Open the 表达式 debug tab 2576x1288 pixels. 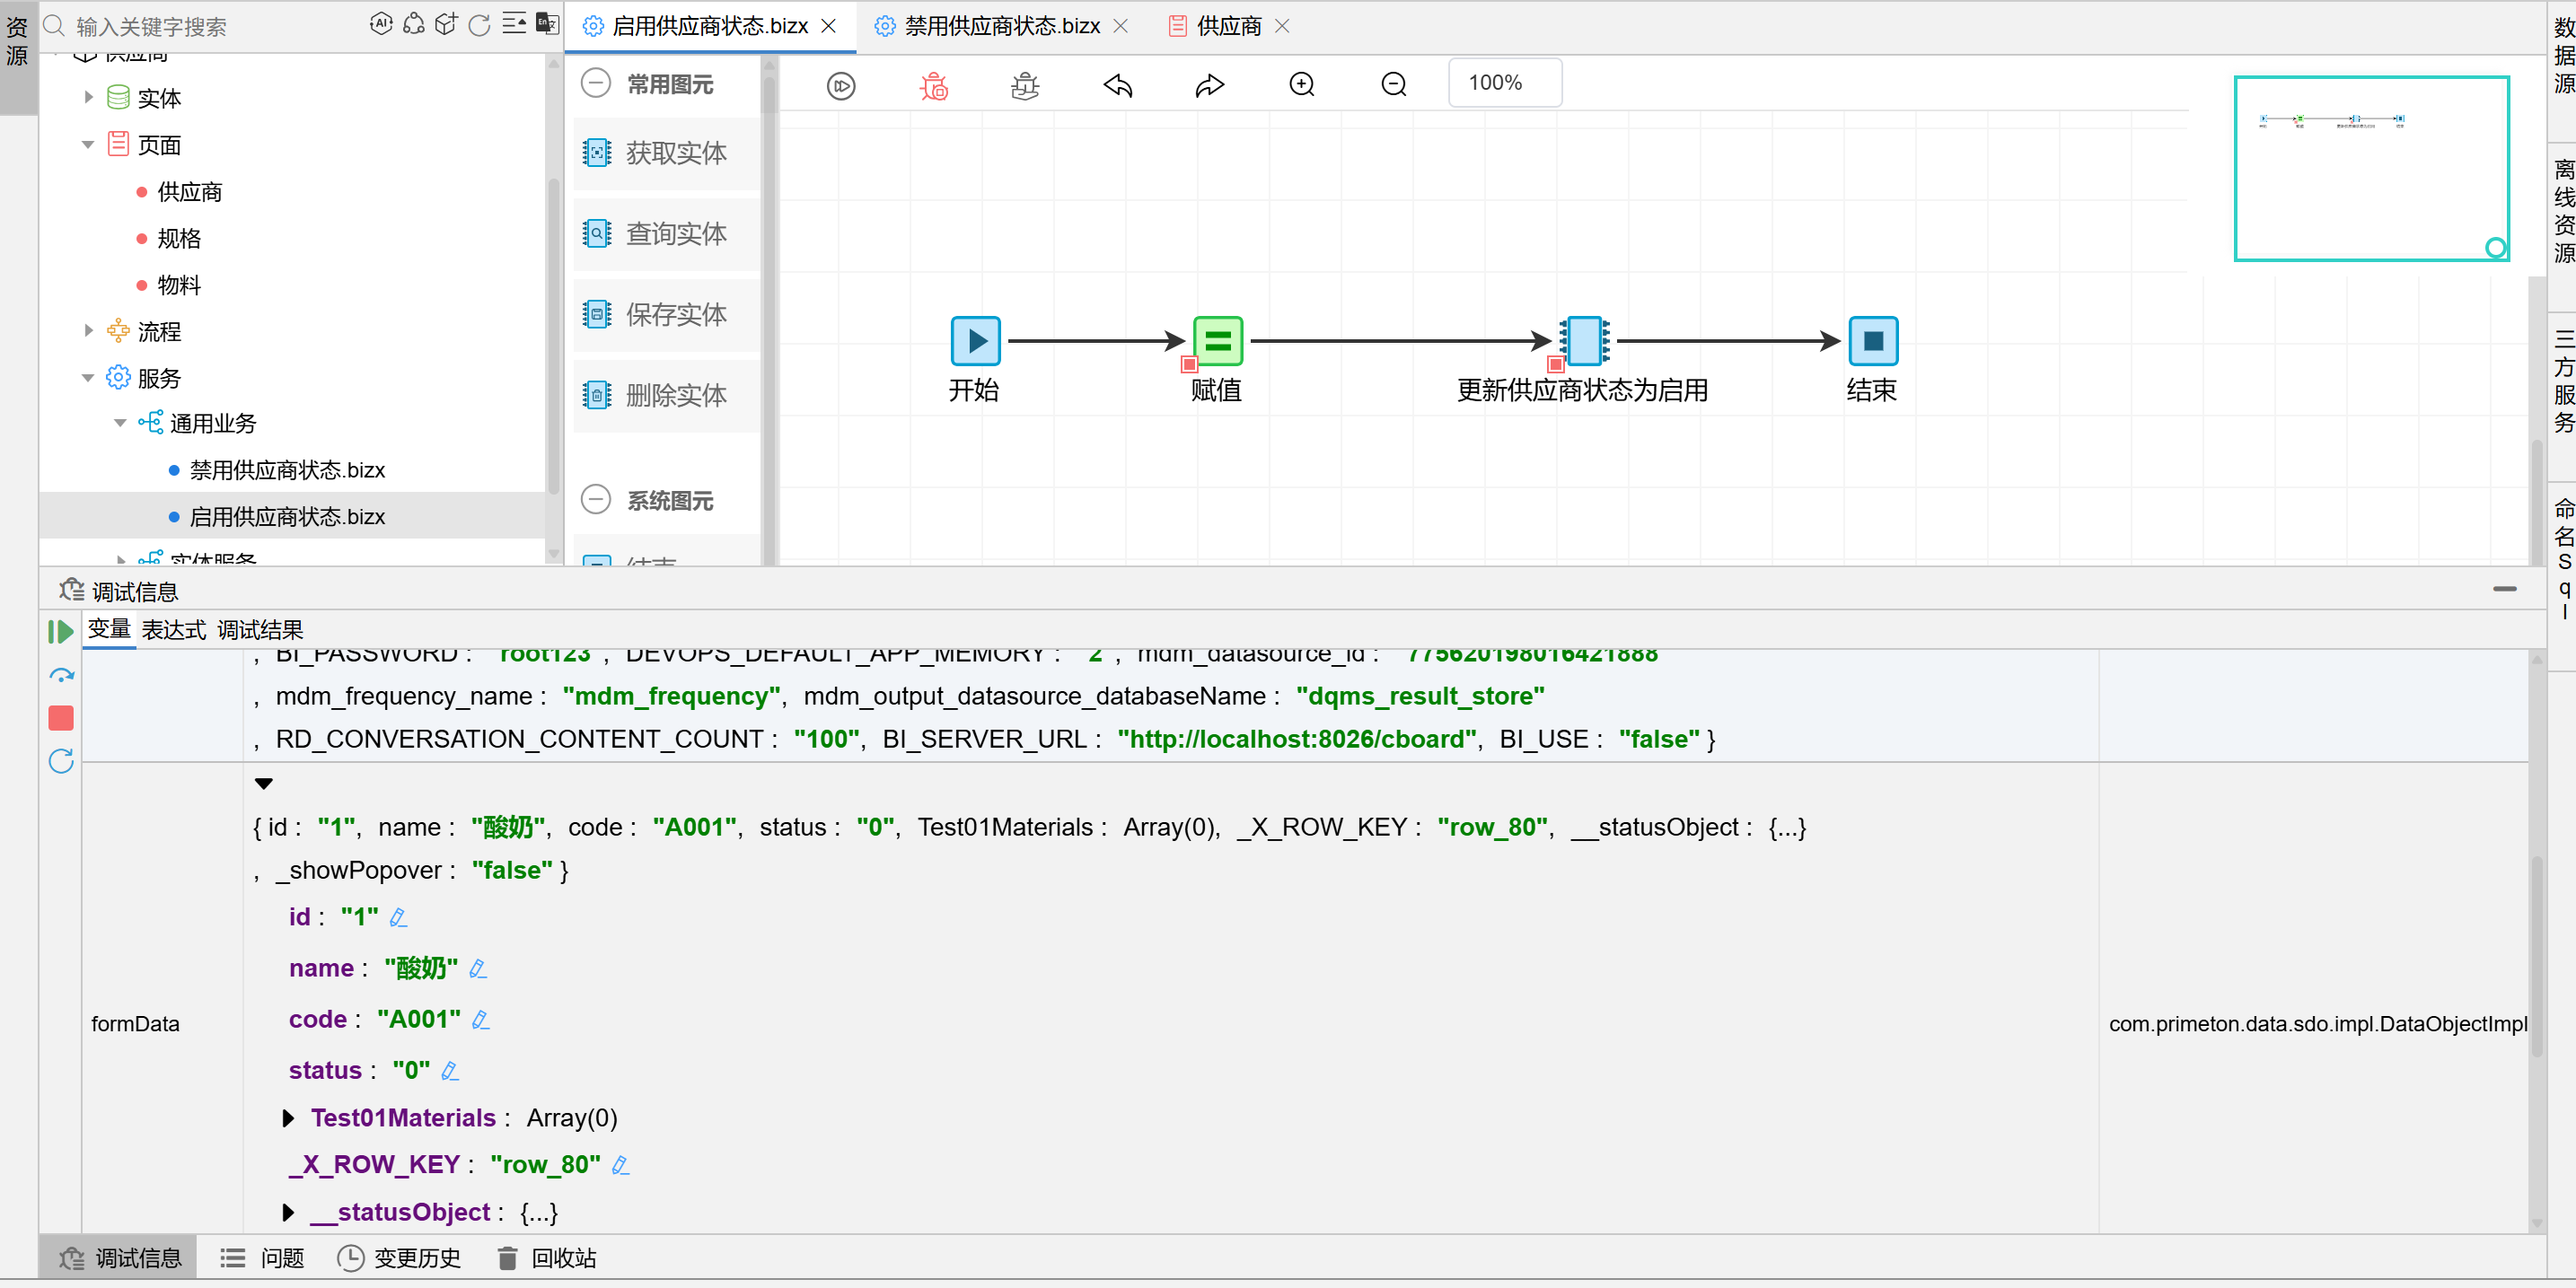[173, 630]
